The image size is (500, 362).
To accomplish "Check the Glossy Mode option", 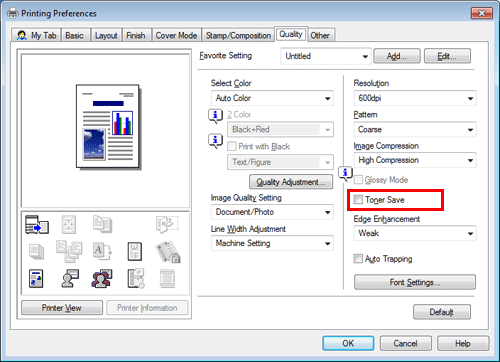I will point(358,180).
